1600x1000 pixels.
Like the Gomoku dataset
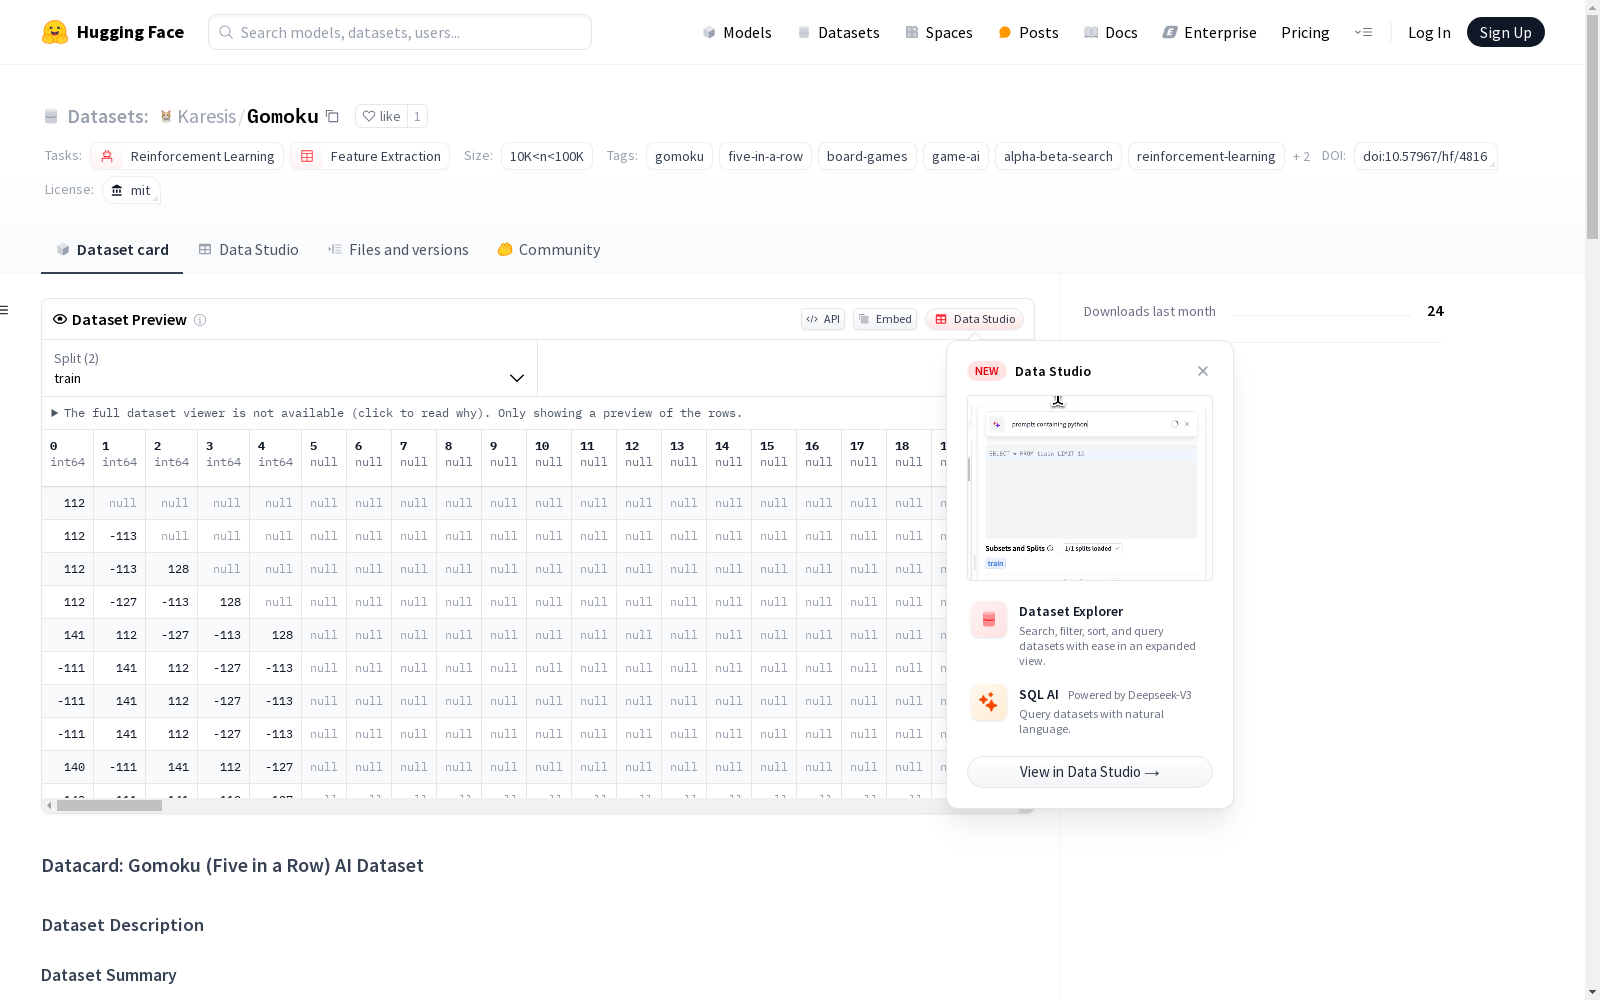[x=381, y=116]
